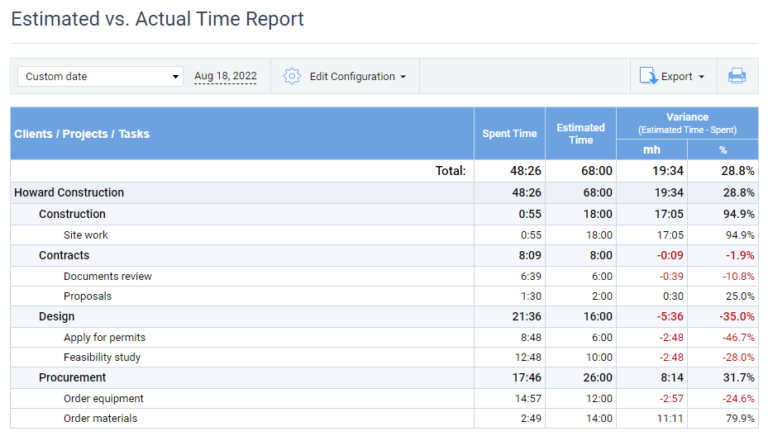Select the Procurement project row
This screenshot has height=436, width=768.
72,378
